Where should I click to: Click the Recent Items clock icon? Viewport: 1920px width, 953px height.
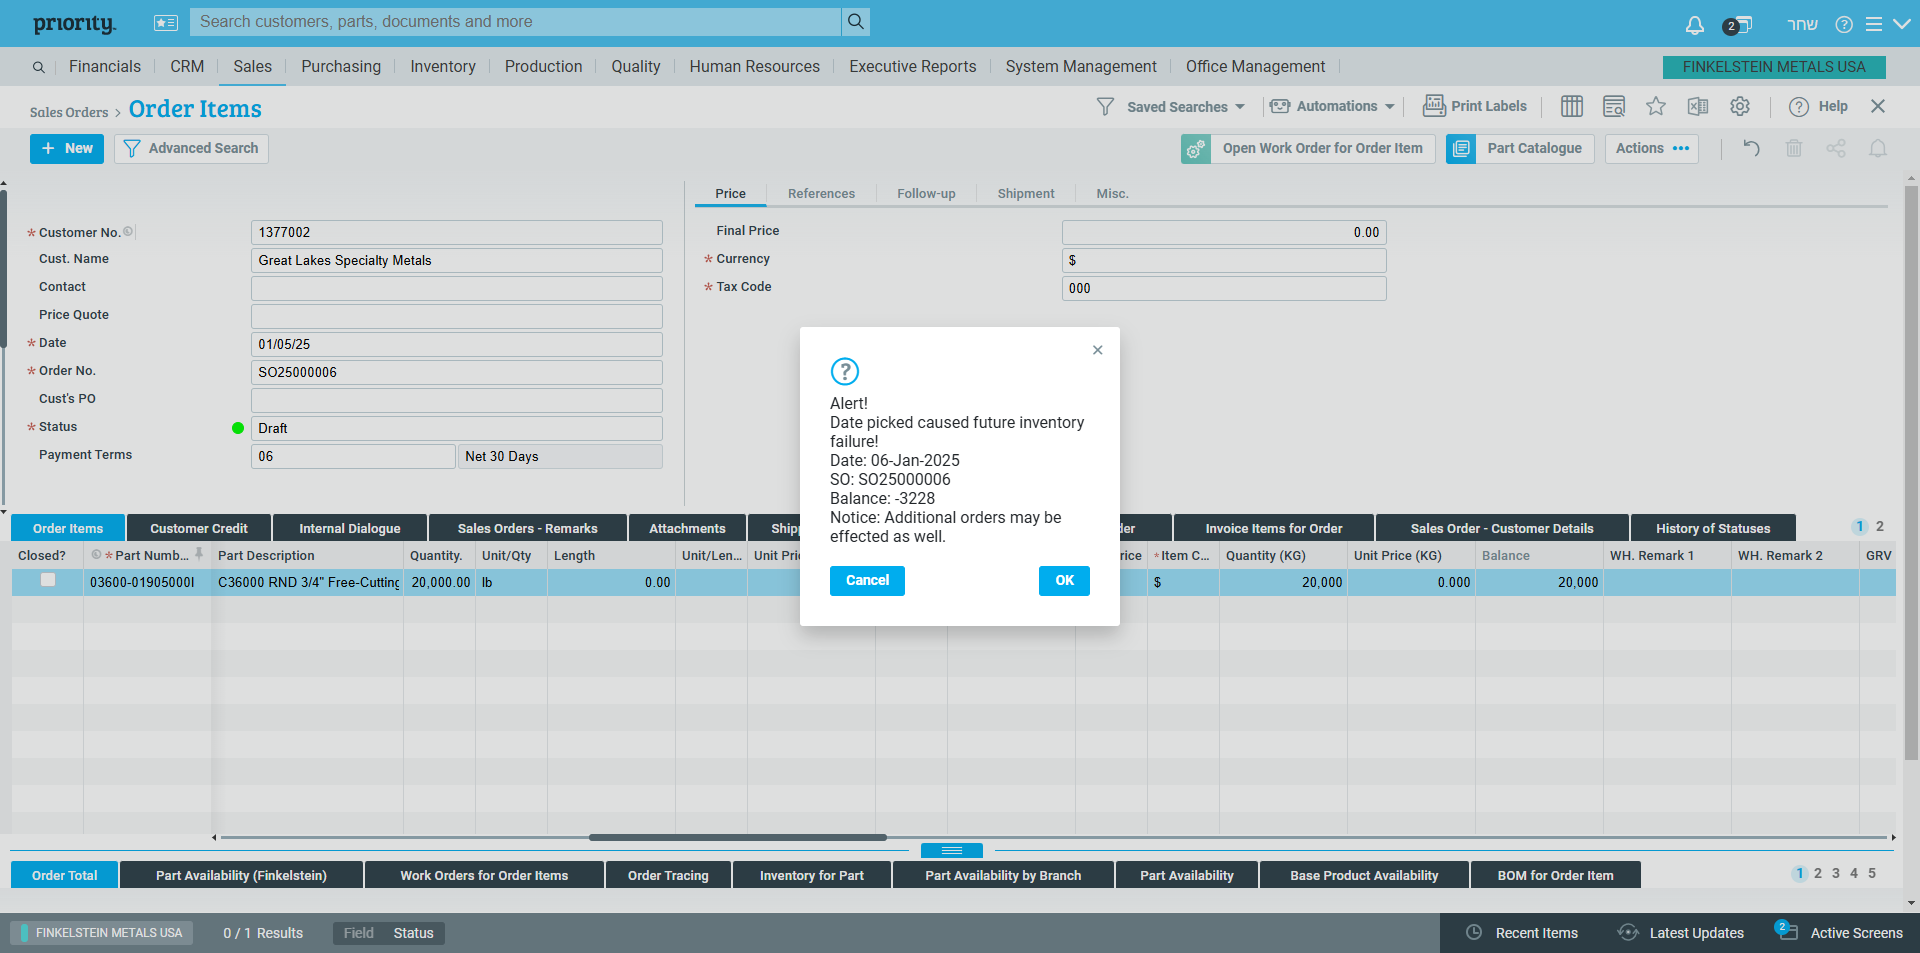point(1474,932)
